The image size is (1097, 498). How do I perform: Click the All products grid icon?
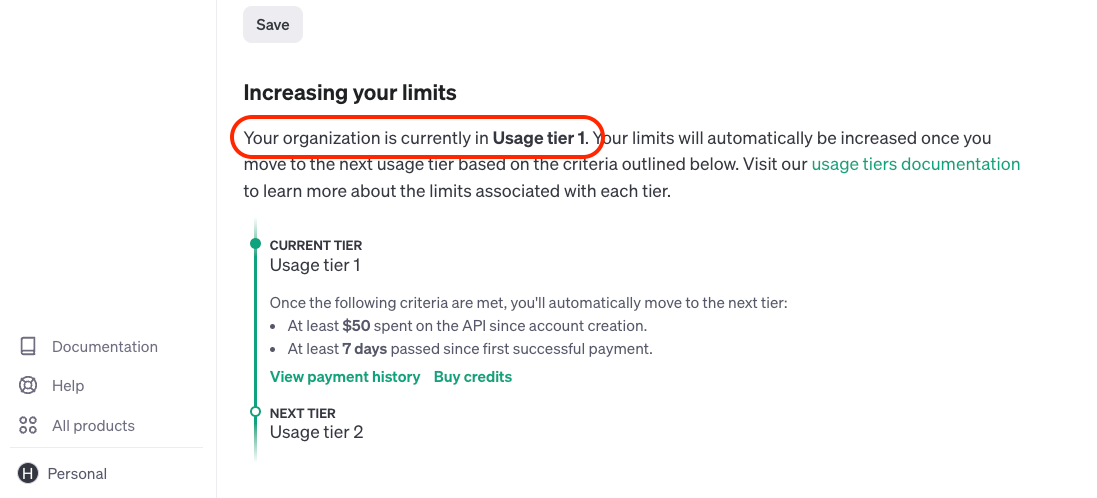pyautogui.click(x=28, y=426)
